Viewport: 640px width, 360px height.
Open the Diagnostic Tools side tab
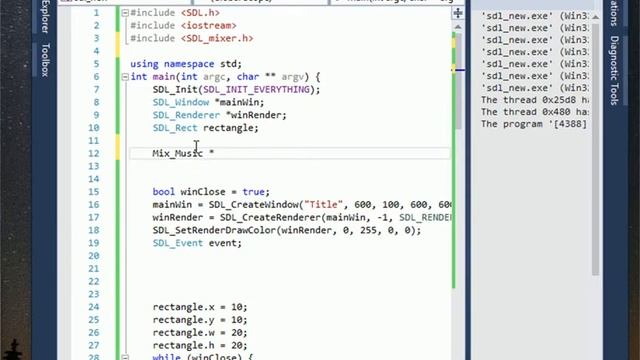point(615,71)
